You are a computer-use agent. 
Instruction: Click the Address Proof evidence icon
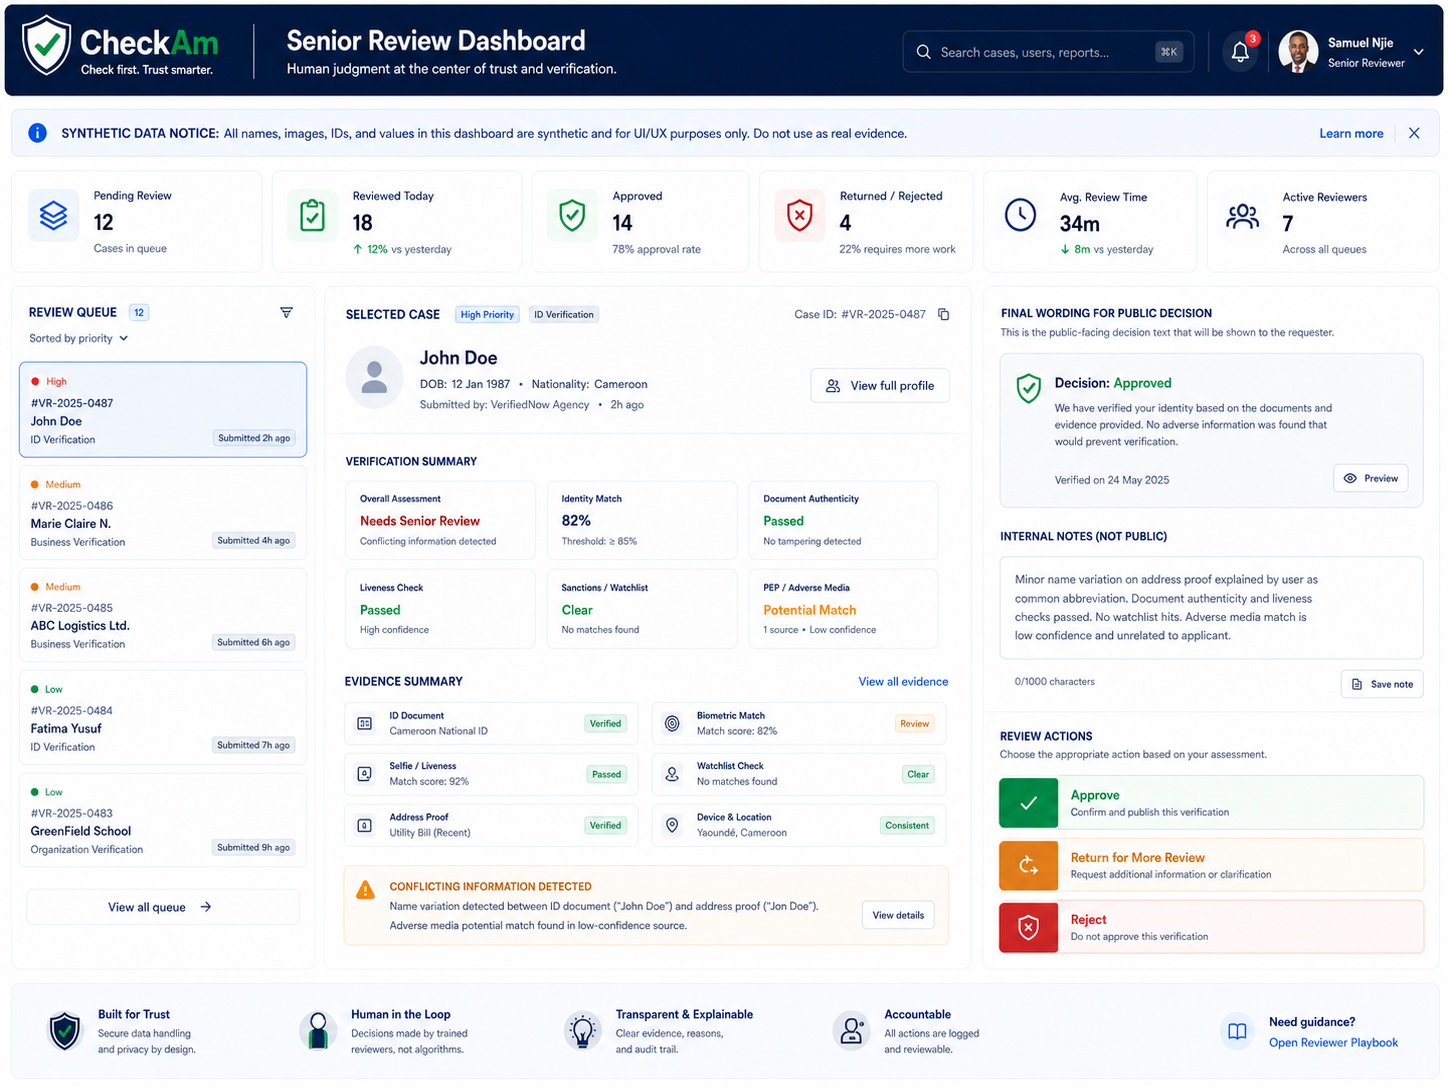click(365, 825)
